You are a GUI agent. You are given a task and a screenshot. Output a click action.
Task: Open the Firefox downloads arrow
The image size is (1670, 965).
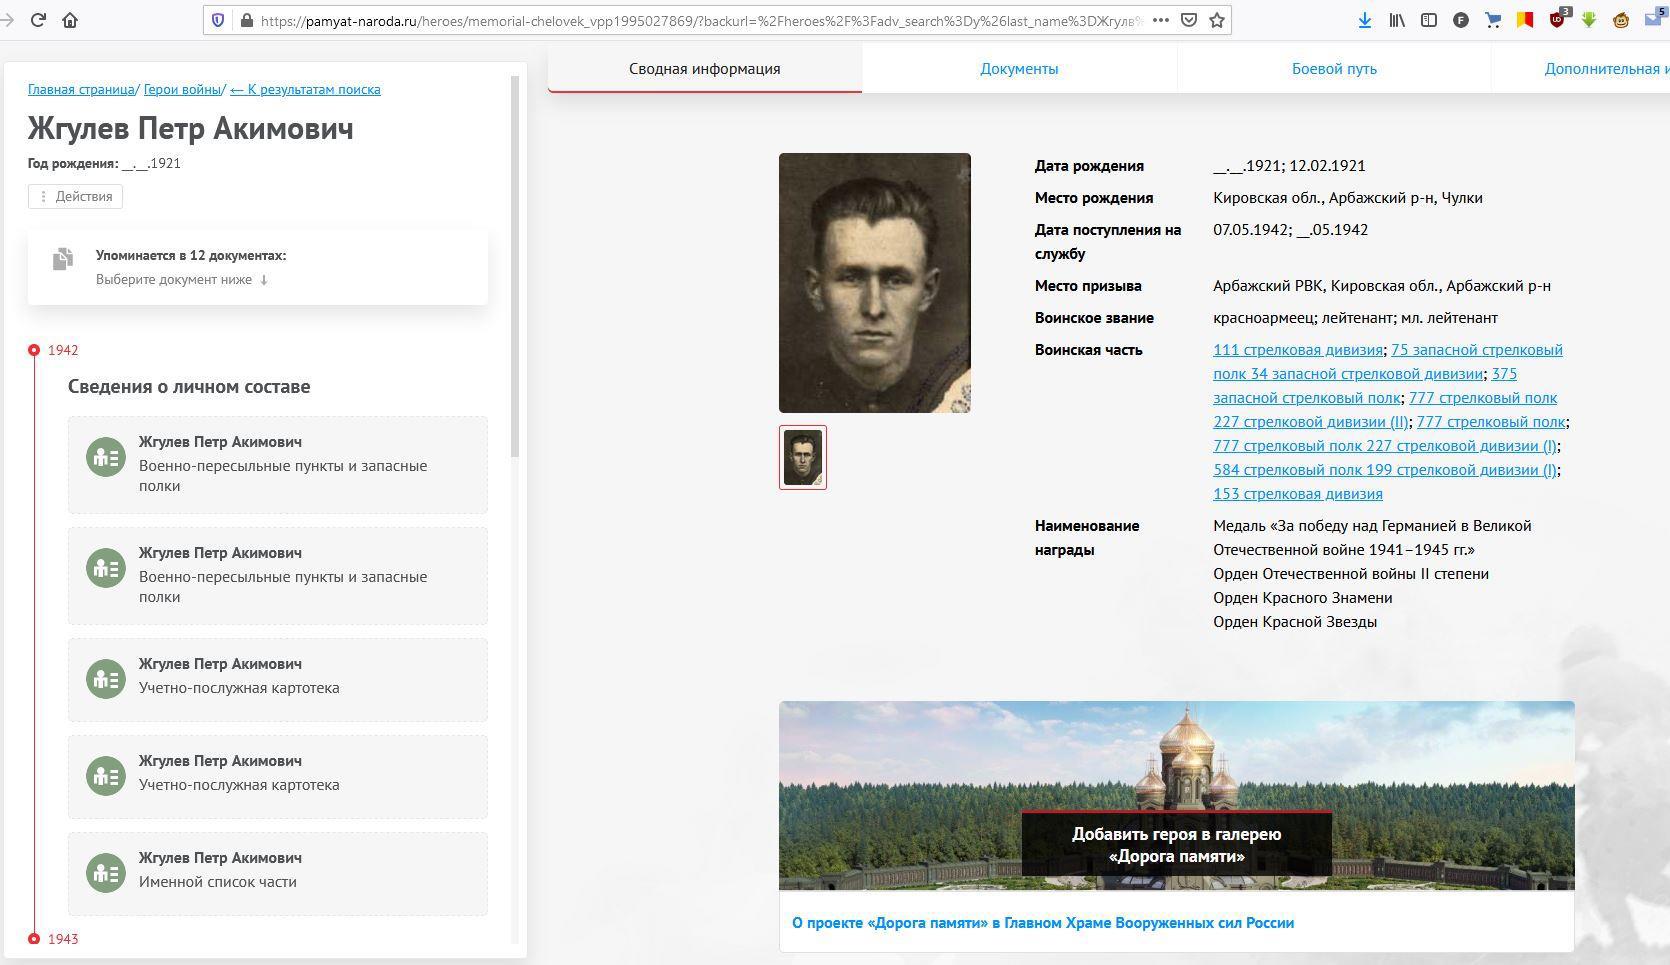click(1364, 20)
